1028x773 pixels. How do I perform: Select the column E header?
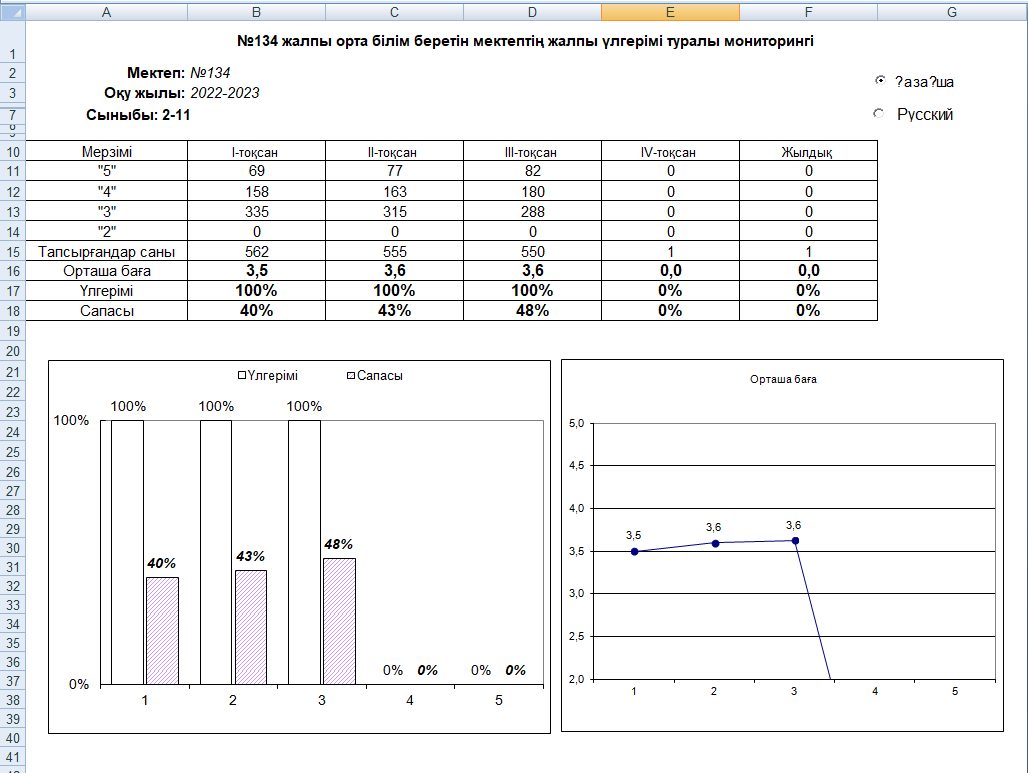coord(670,12)
